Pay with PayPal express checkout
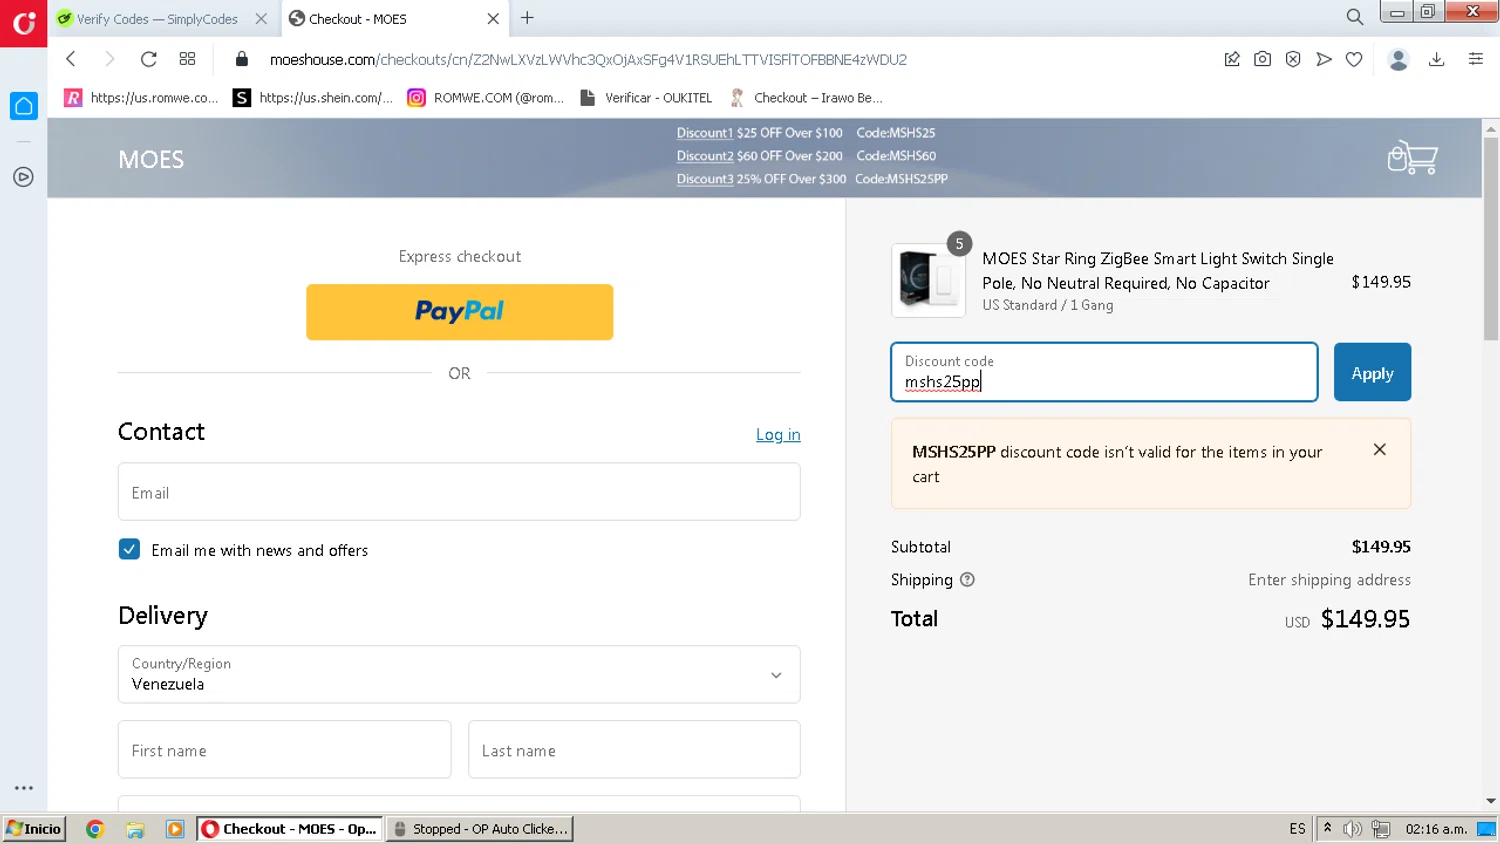 [459, 312]
